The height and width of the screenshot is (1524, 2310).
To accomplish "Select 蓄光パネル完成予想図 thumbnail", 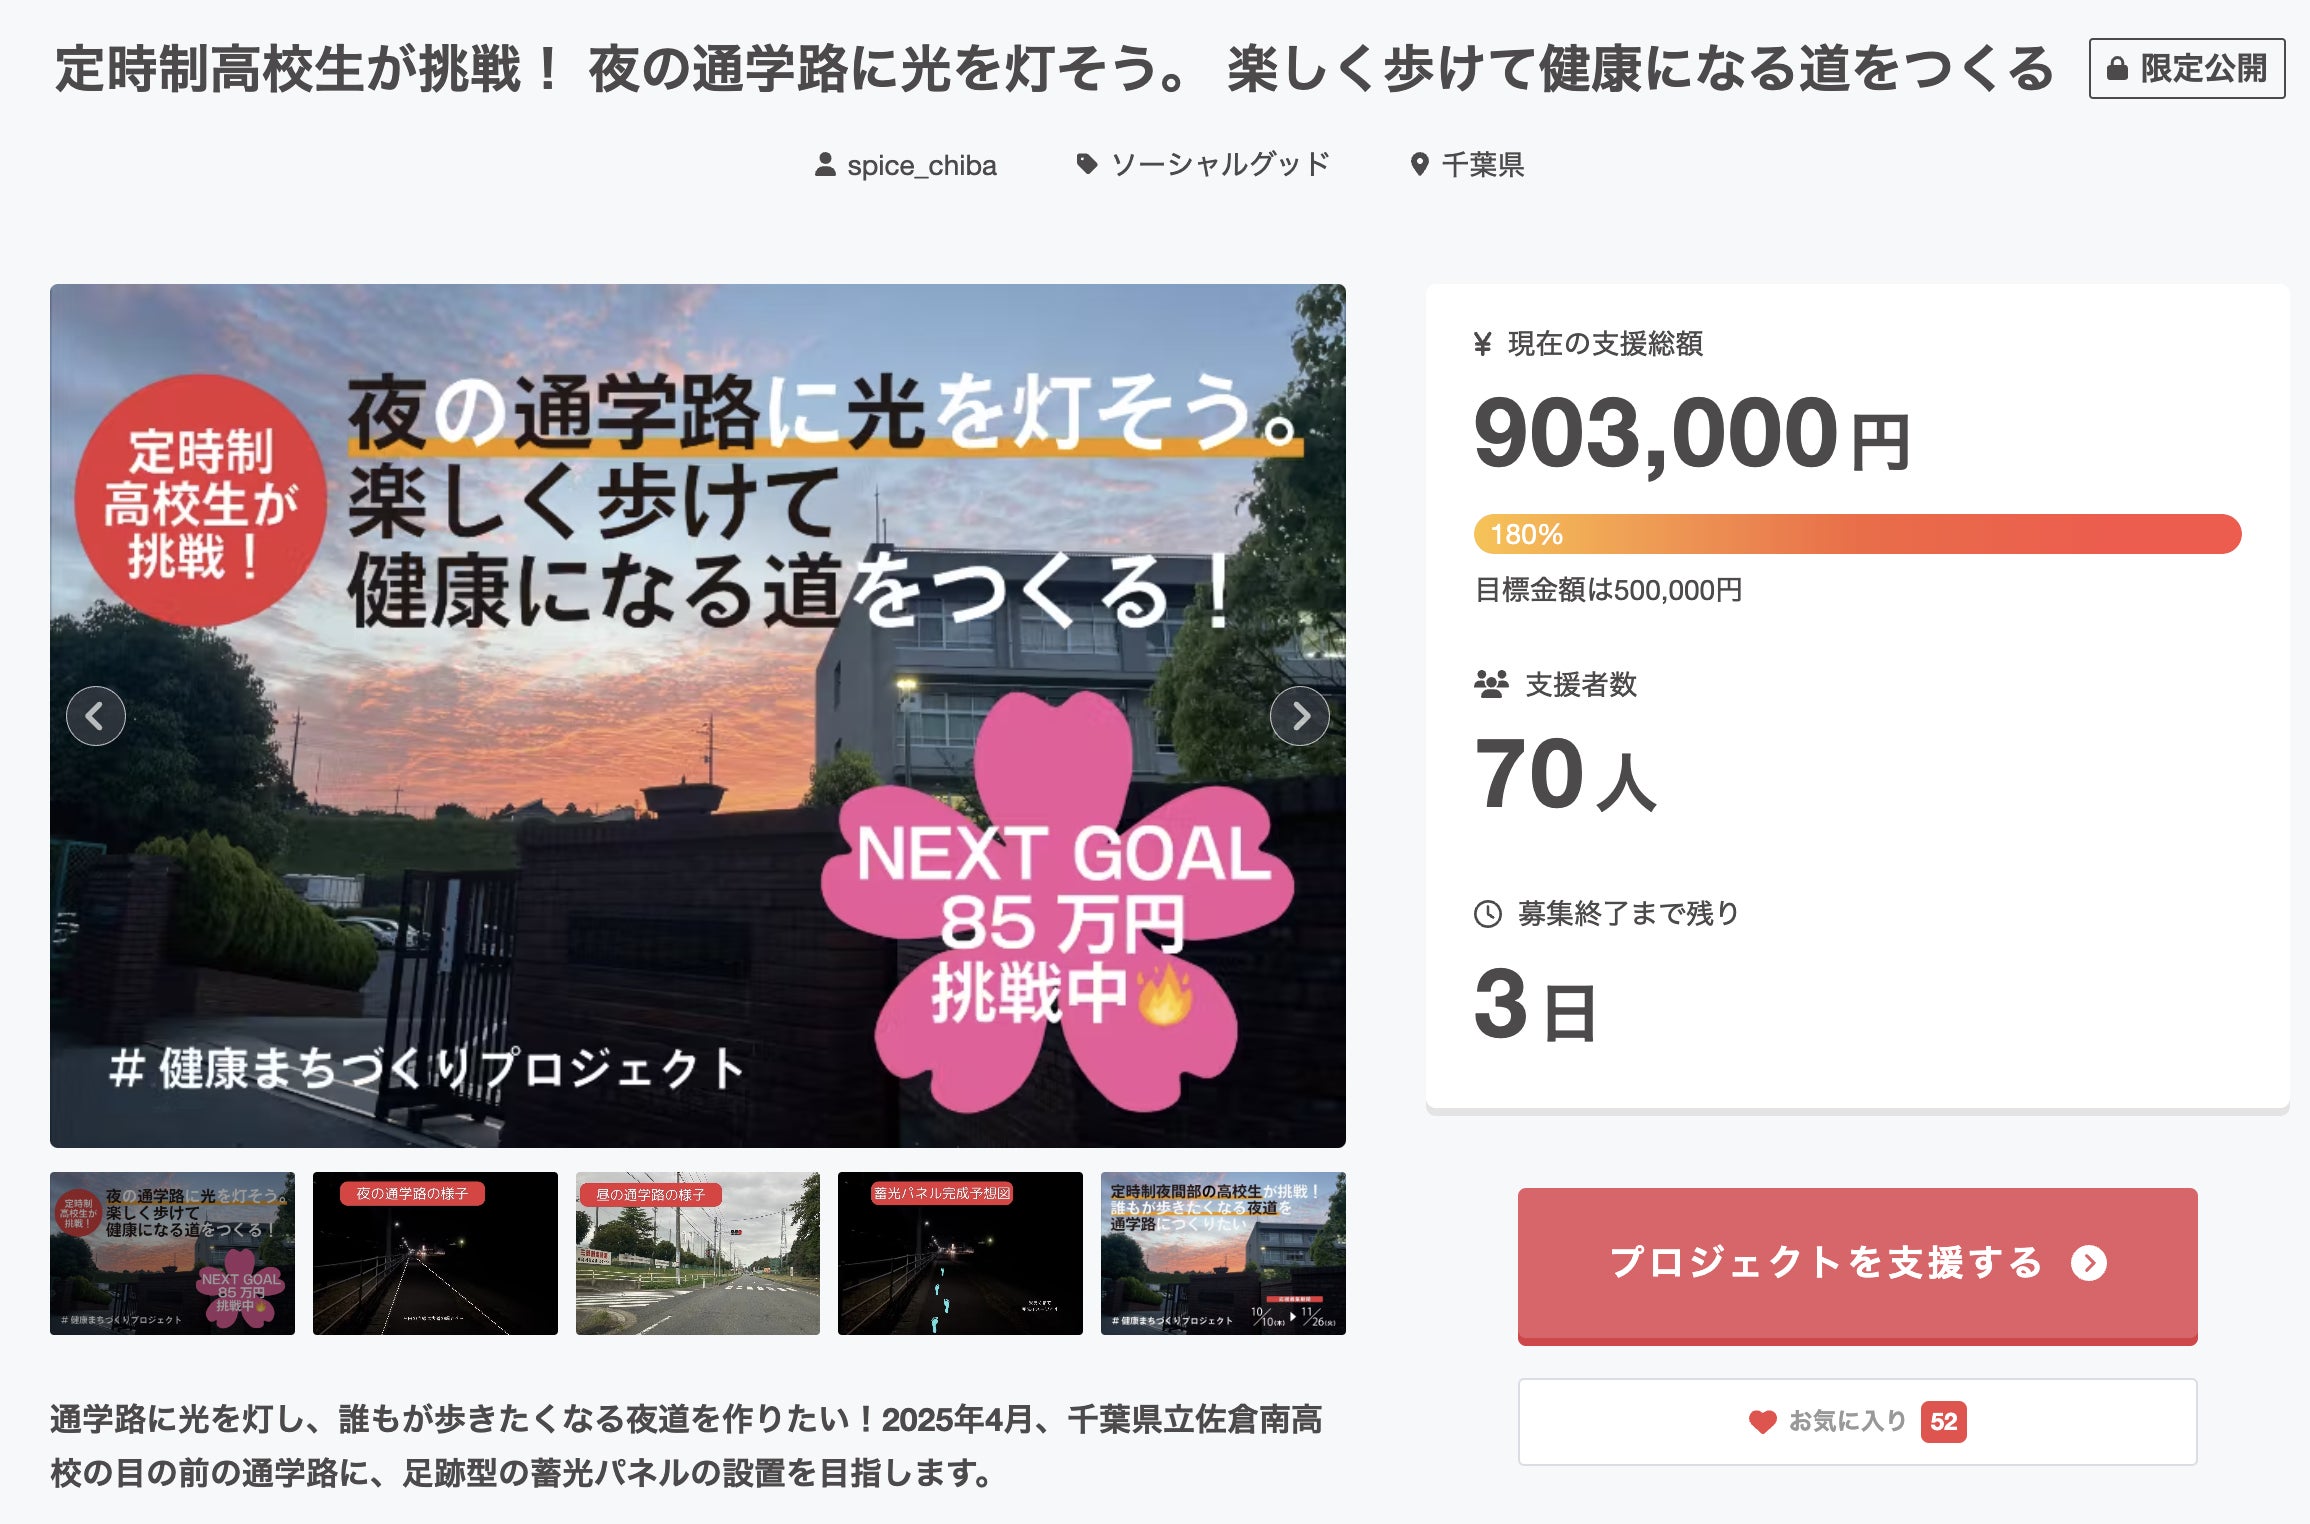I will click(960, 1253).
